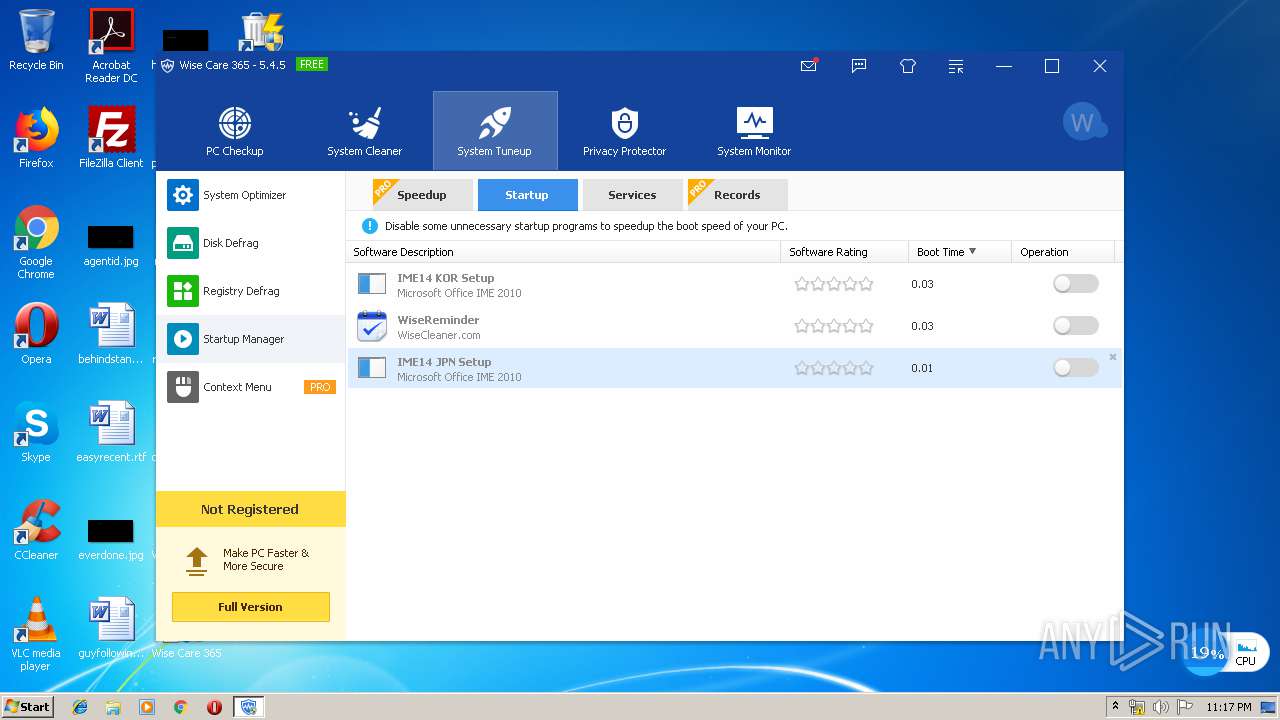1280x720 pixels.
Task: Sort by Software Description column header
Action: [563, 252]
